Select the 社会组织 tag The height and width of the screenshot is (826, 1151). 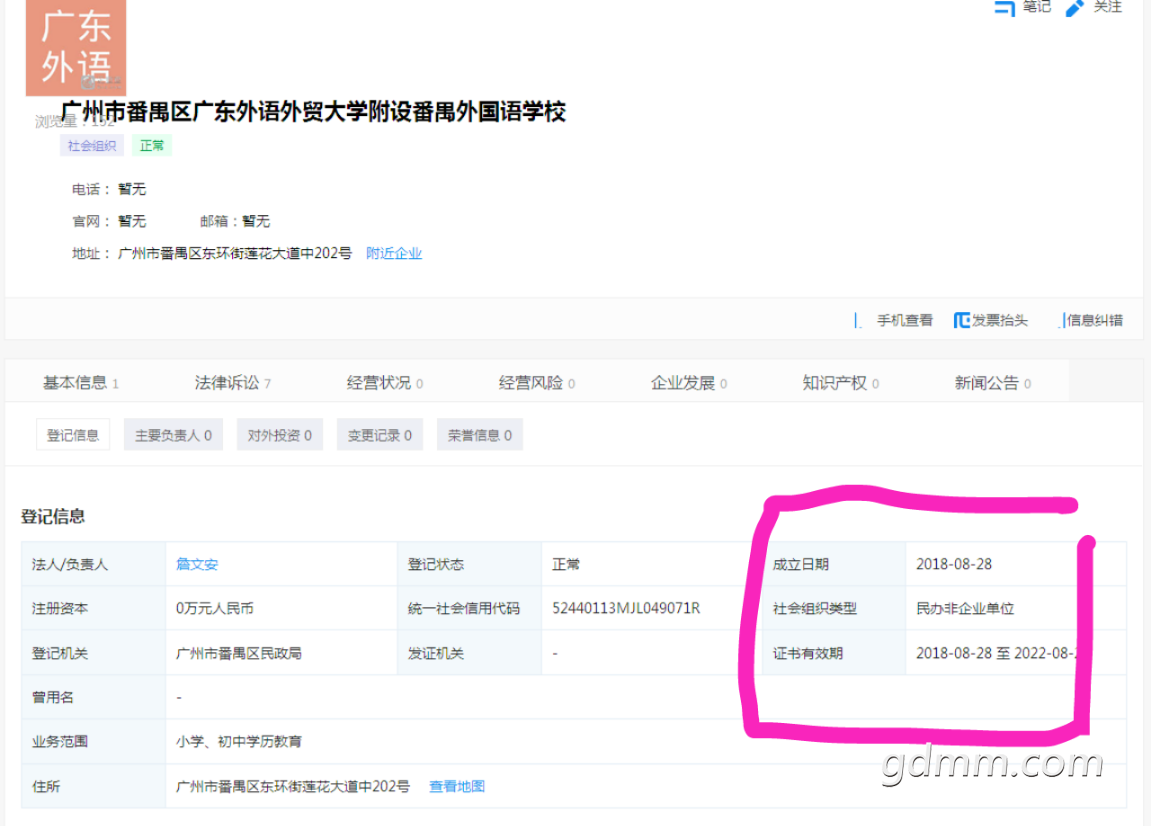click(92, 145)
